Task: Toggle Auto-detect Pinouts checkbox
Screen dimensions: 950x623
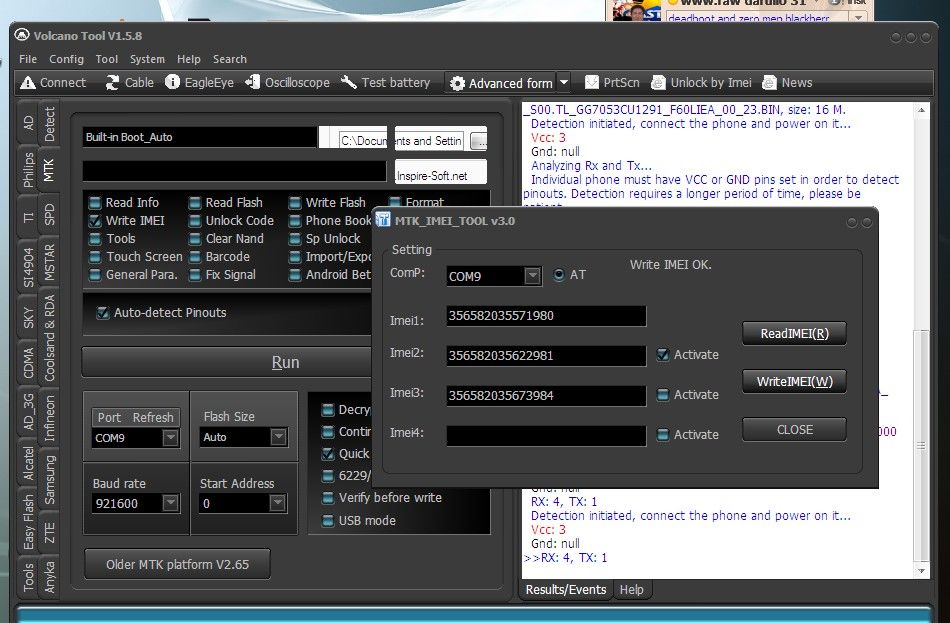Action: (x=102, y=313)
